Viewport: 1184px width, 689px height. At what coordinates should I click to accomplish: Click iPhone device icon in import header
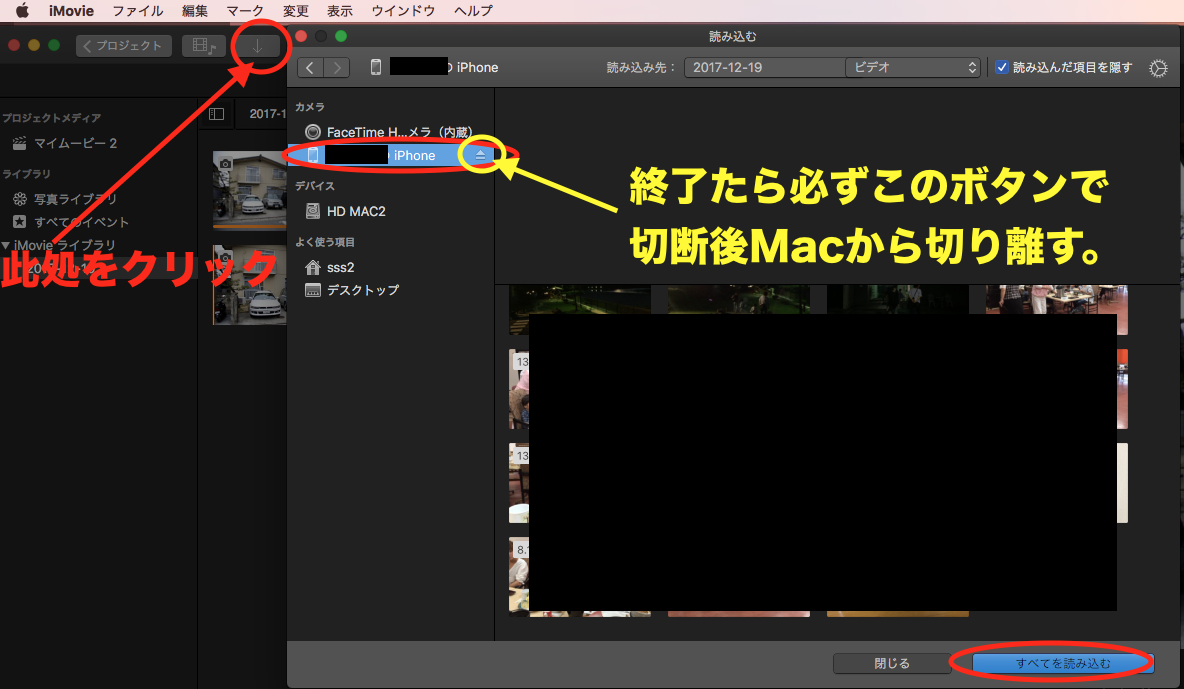click(x=375, y=67)
